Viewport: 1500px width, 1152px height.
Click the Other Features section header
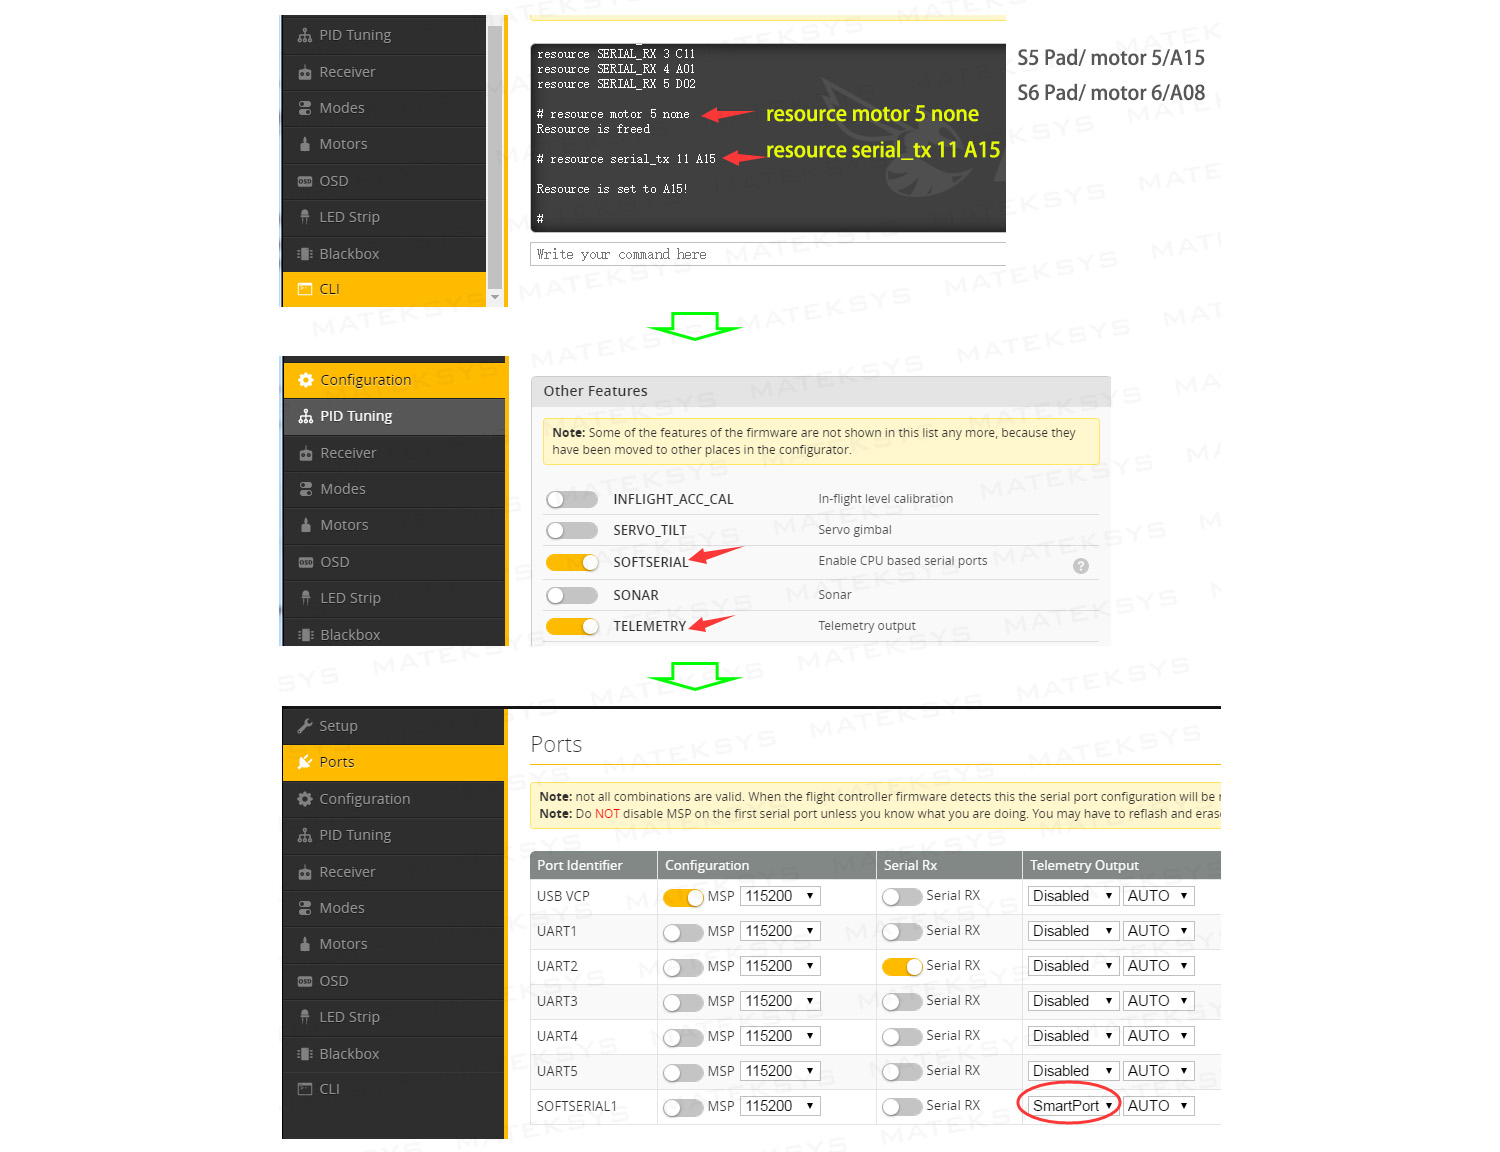820,391
